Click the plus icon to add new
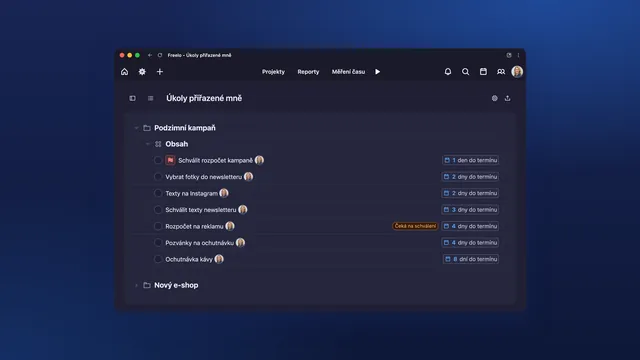Image resolution: width=640 pixels, height=360 pixels. tap(160, 72)
